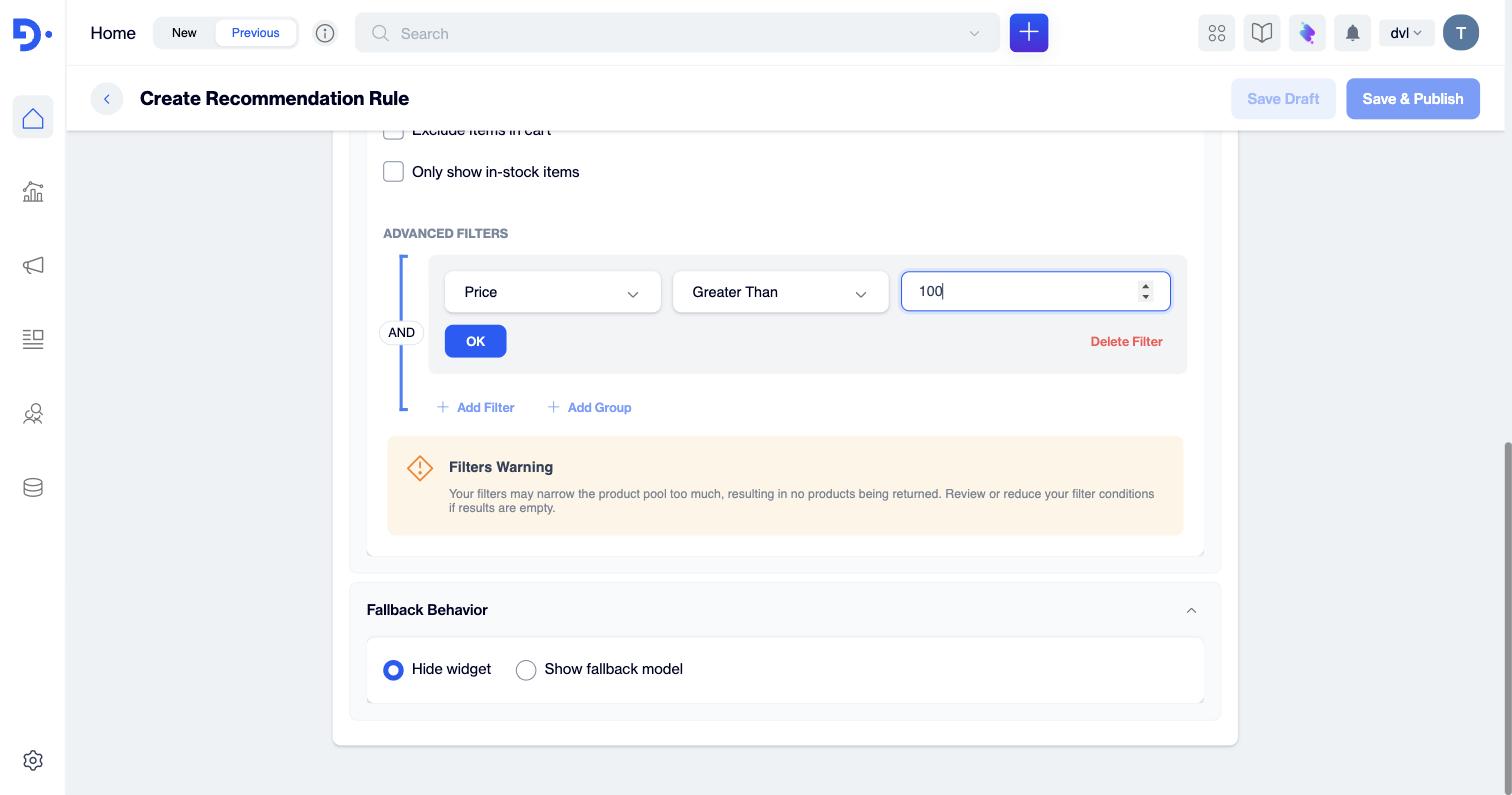Enable Only show in-stock items checkbox

[x=393, y=172]
